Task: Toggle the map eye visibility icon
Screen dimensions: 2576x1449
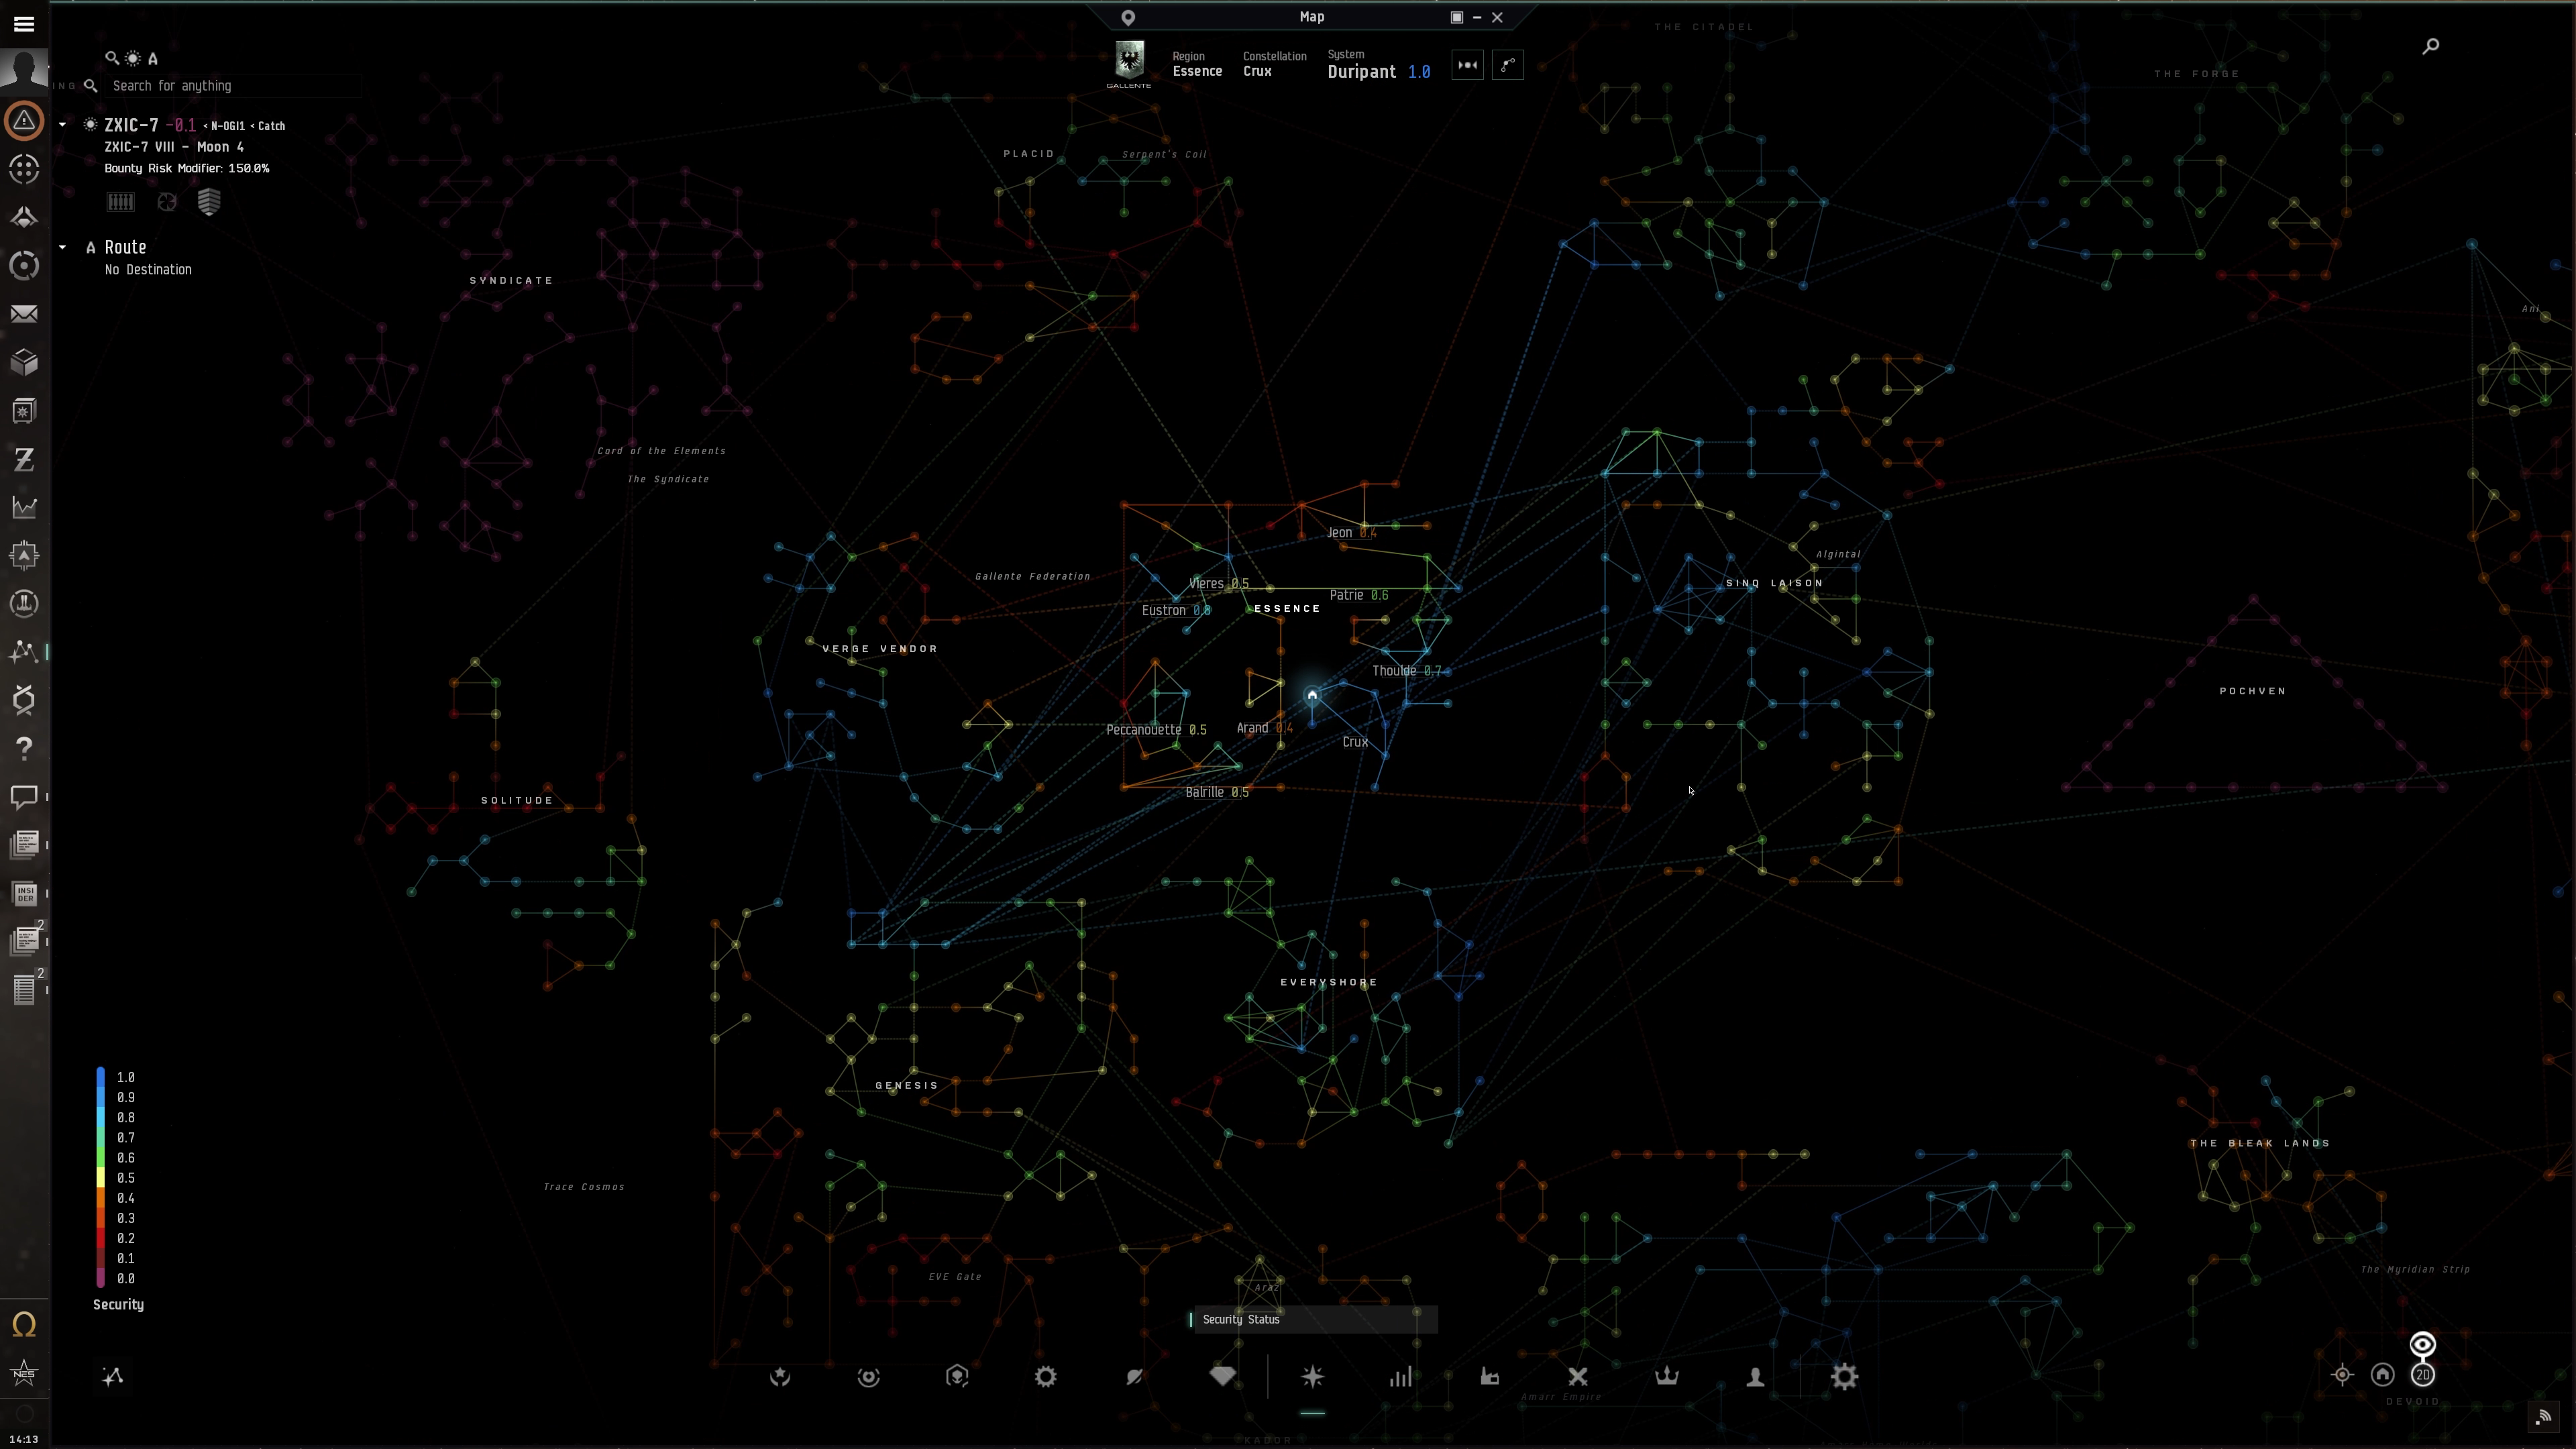Action: point(2422,1344)
